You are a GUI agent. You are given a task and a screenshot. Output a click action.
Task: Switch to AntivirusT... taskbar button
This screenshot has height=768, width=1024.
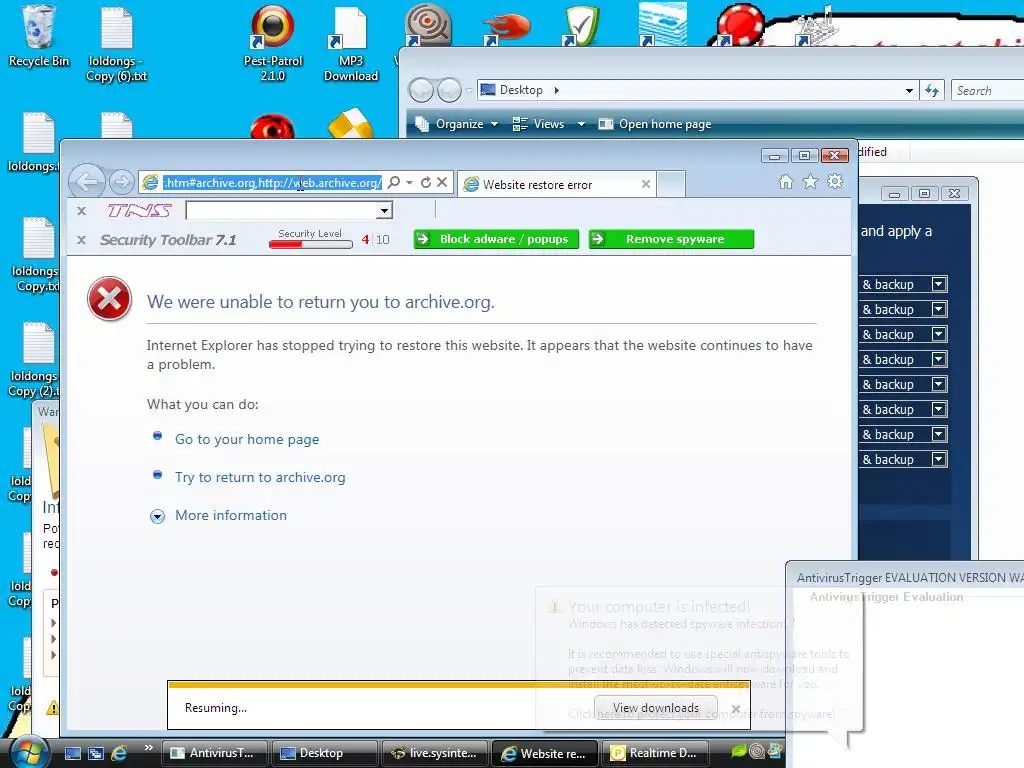(215, 753)
